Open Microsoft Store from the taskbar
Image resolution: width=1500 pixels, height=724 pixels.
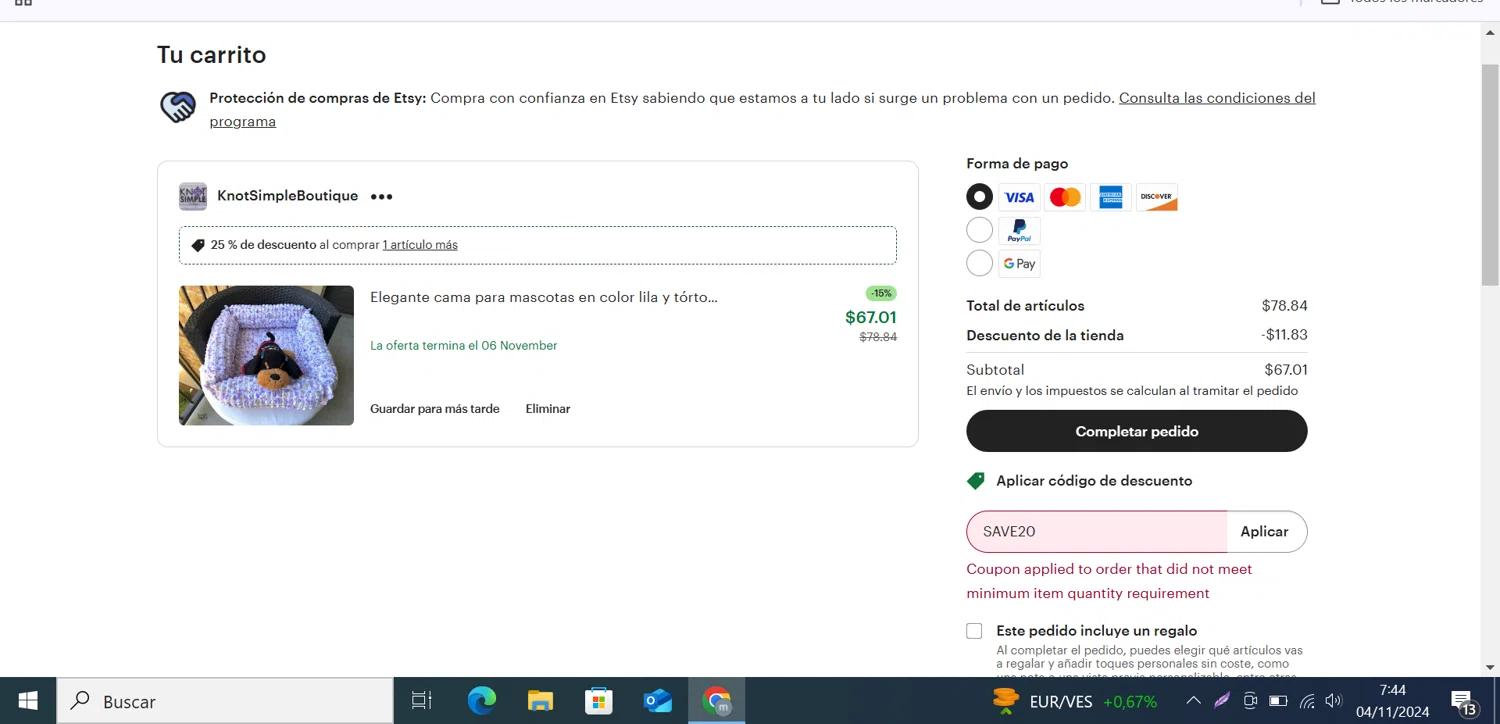point(598,701)
